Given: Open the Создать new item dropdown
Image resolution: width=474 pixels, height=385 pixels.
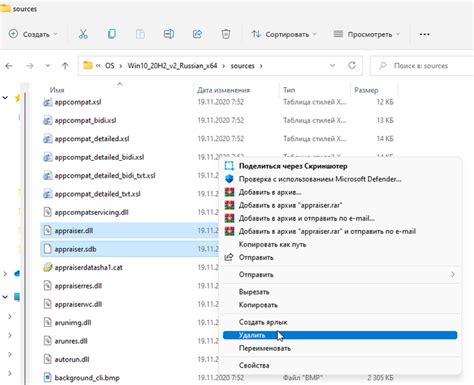Looking at the screenshot, I should coord(33,34).
